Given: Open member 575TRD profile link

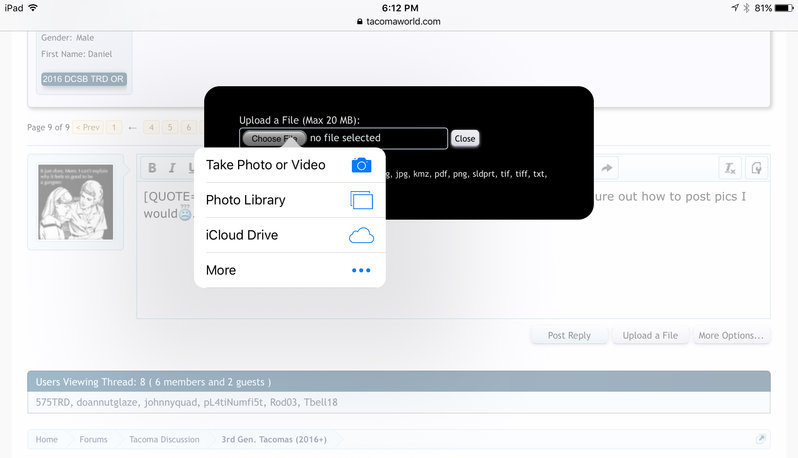Looking at the screenshot, I should point(53,402).
